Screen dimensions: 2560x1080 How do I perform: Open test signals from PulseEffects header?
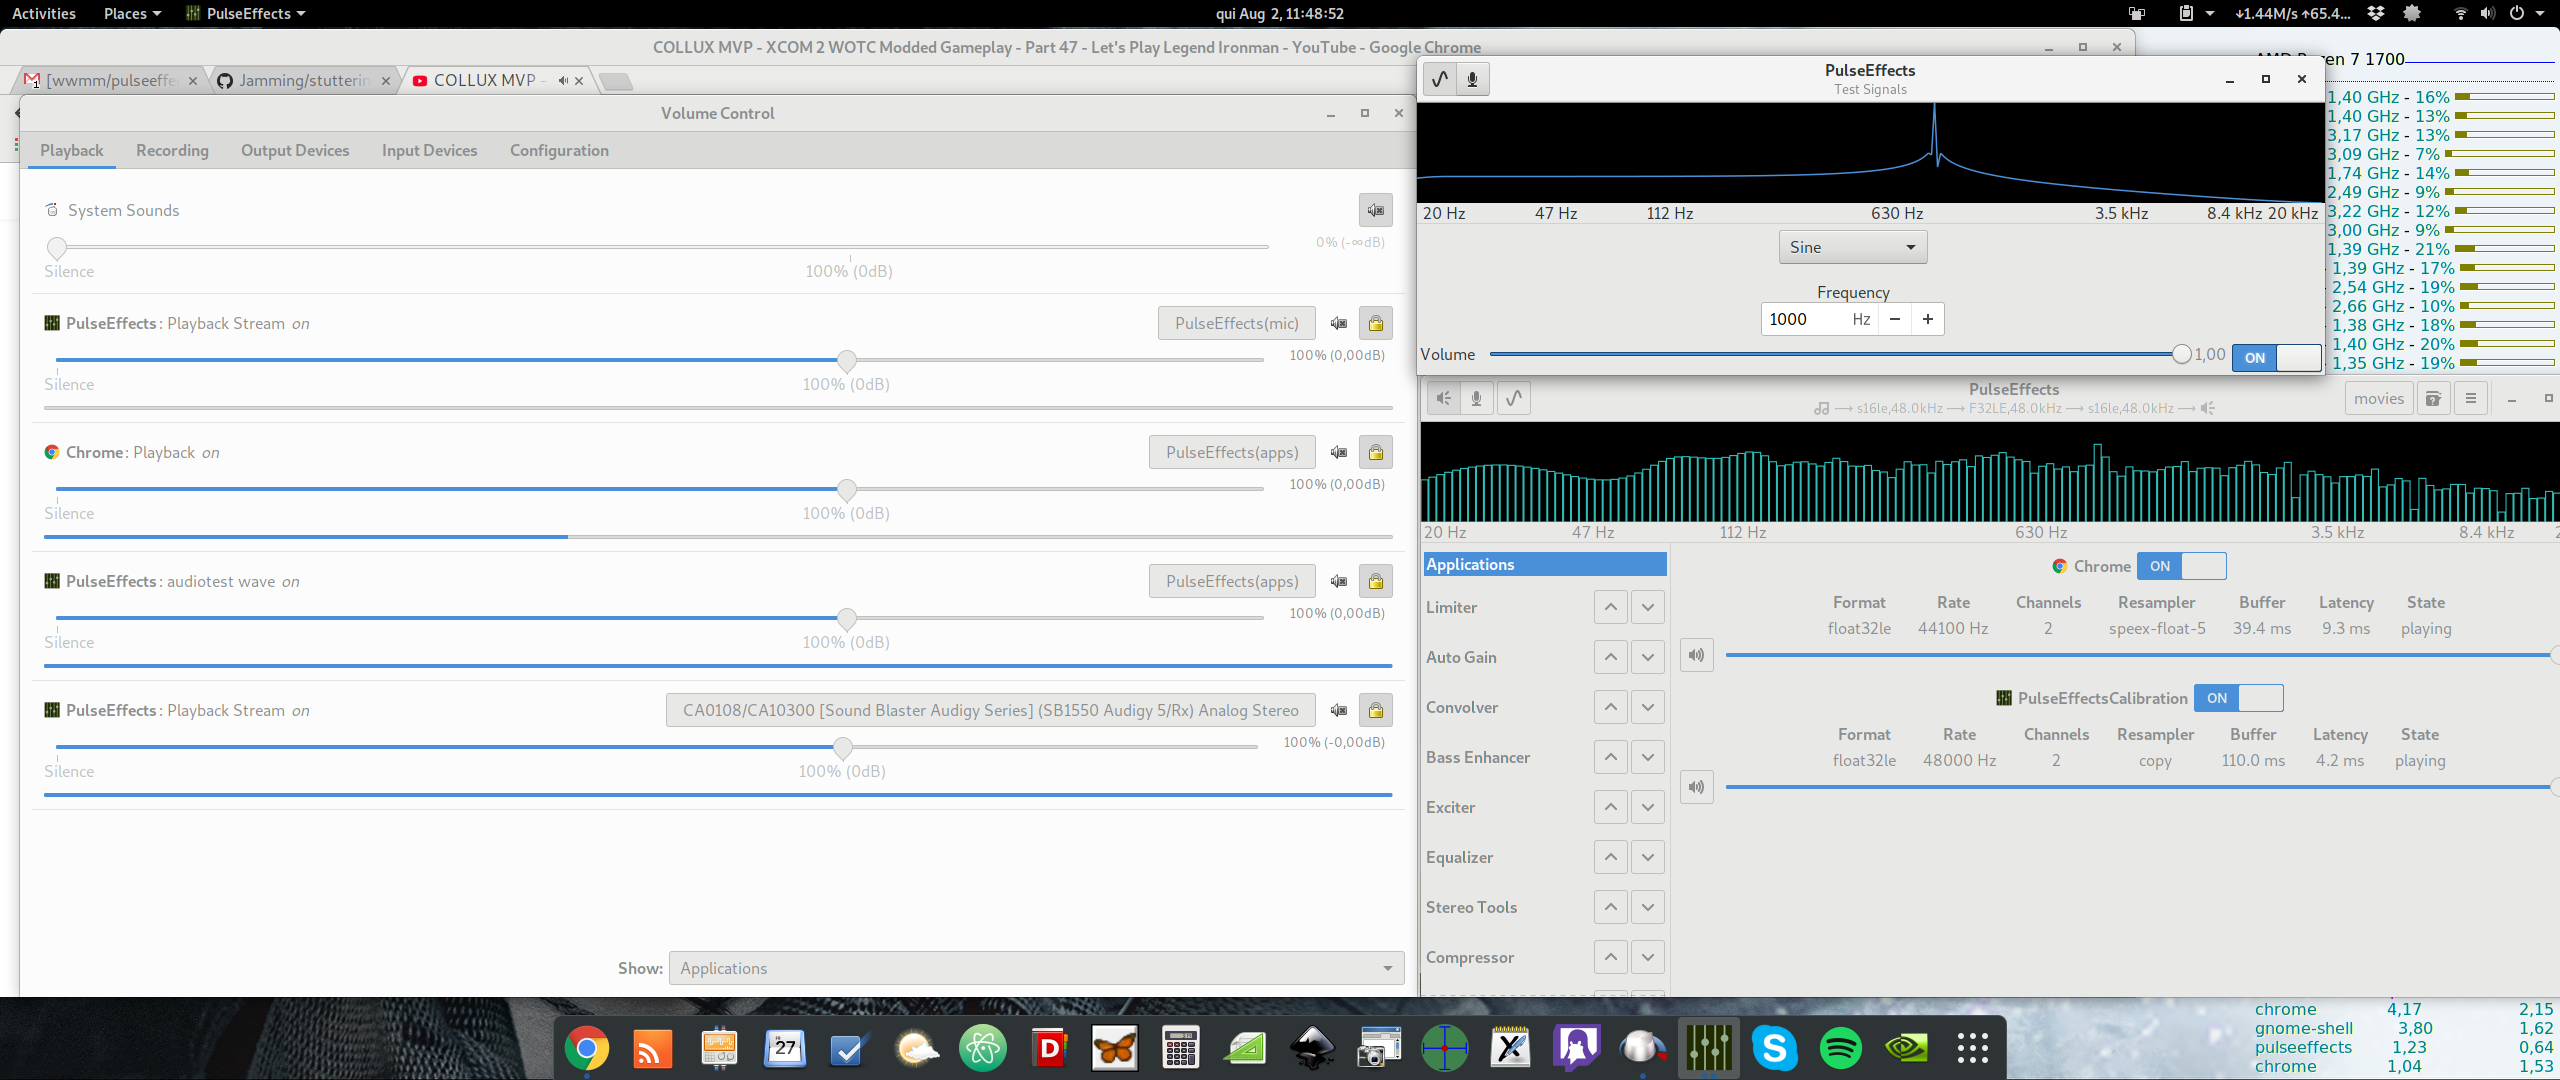(x=1514, y=398)
